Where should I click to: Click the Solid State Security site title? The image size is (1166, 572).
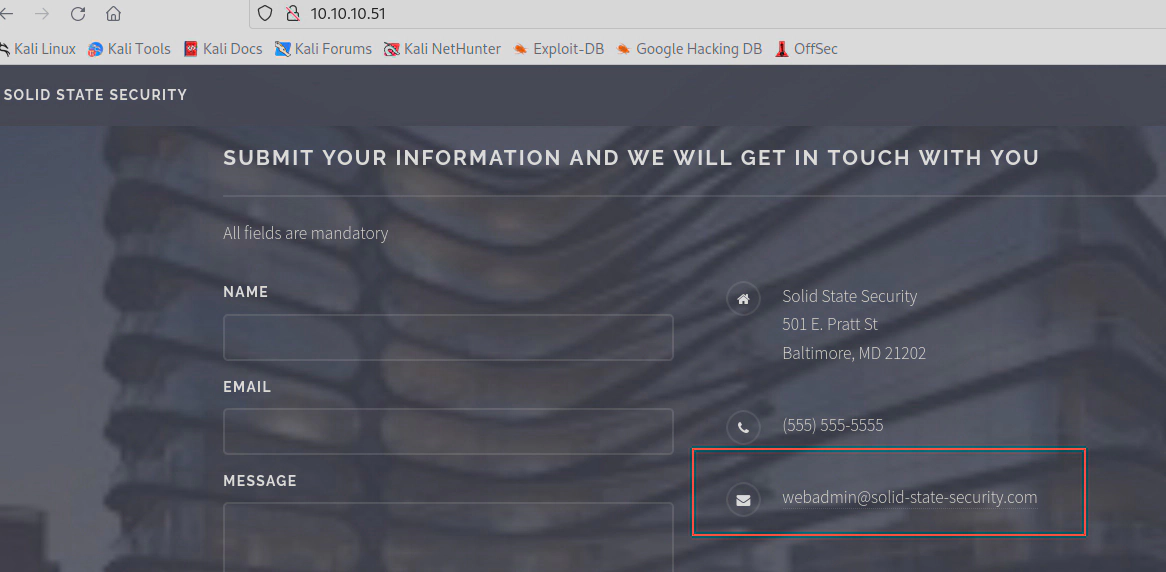point(95,95)
